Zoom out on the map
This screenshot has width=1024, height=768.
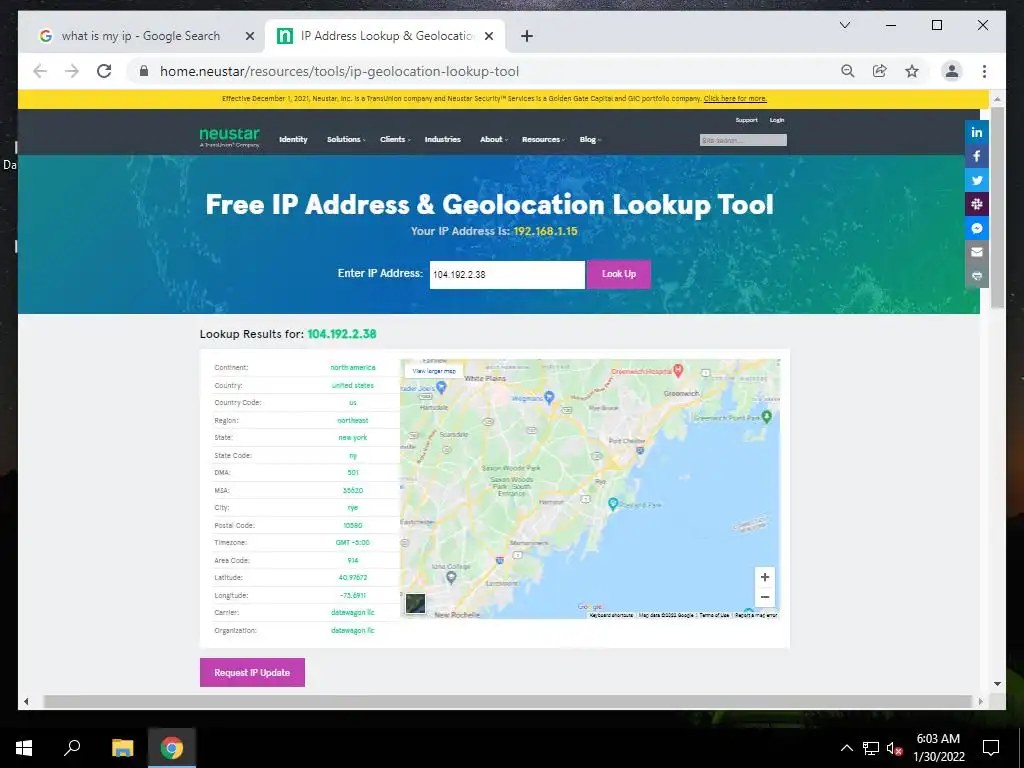point(765,597)
